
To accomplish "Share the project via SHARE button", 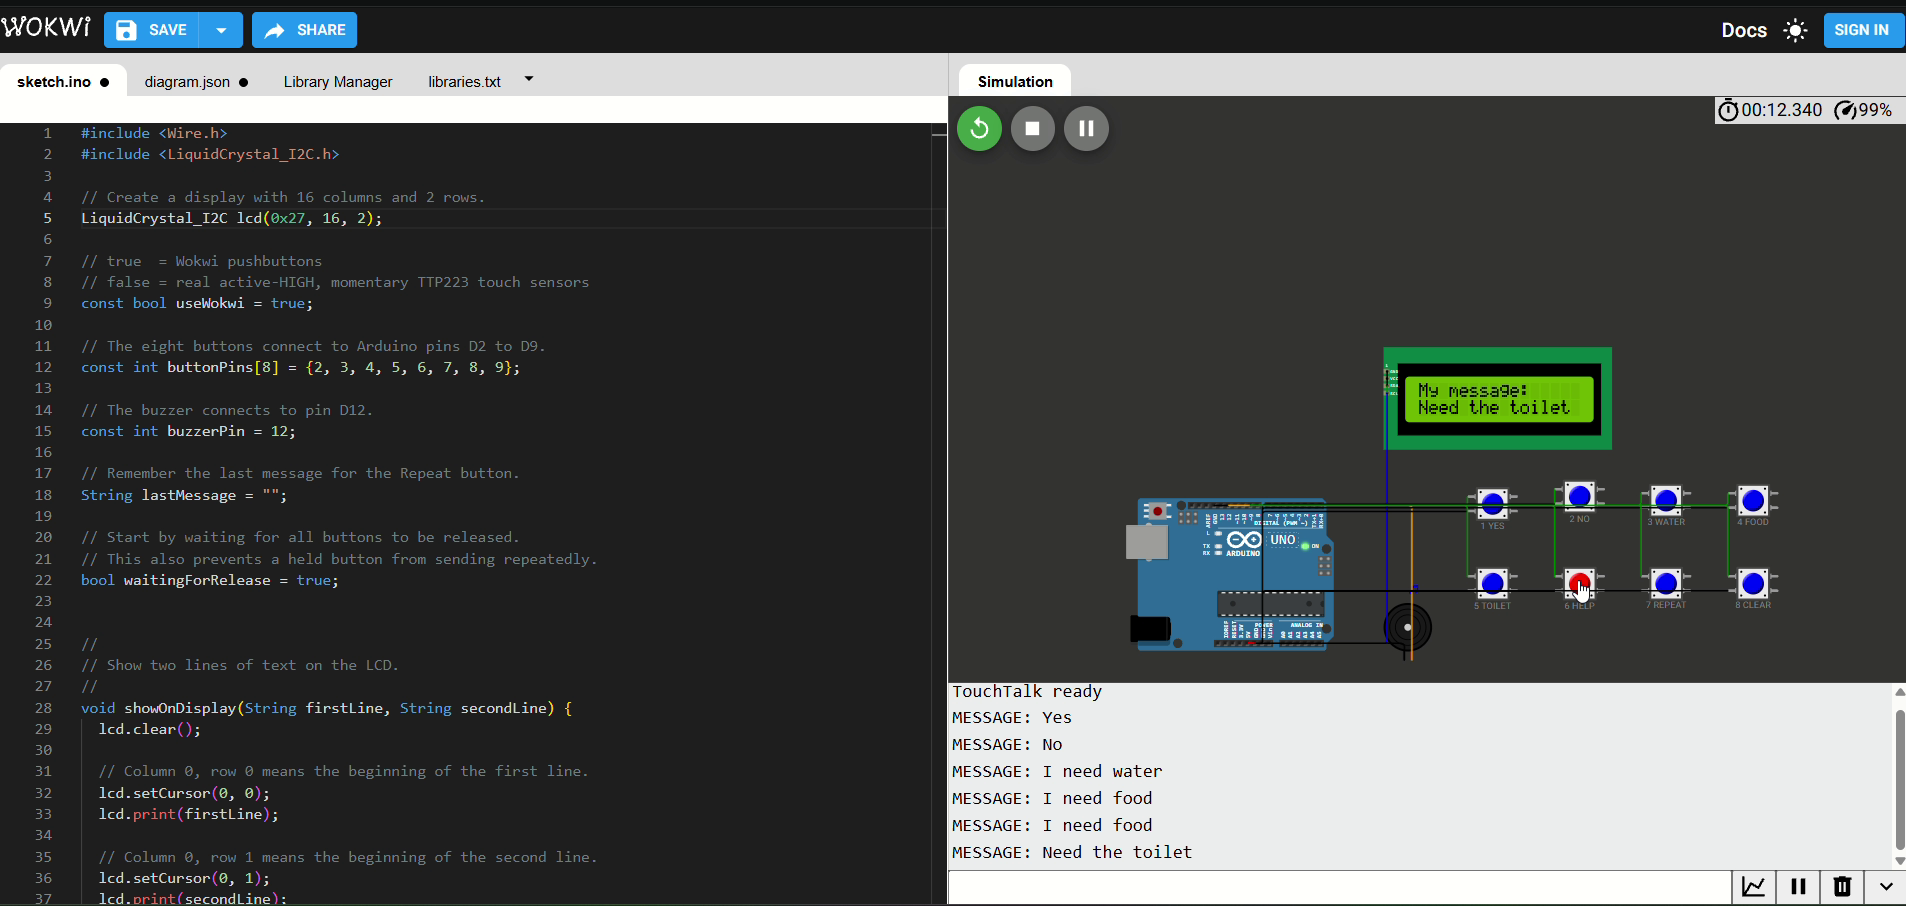I will pos(304,30).
